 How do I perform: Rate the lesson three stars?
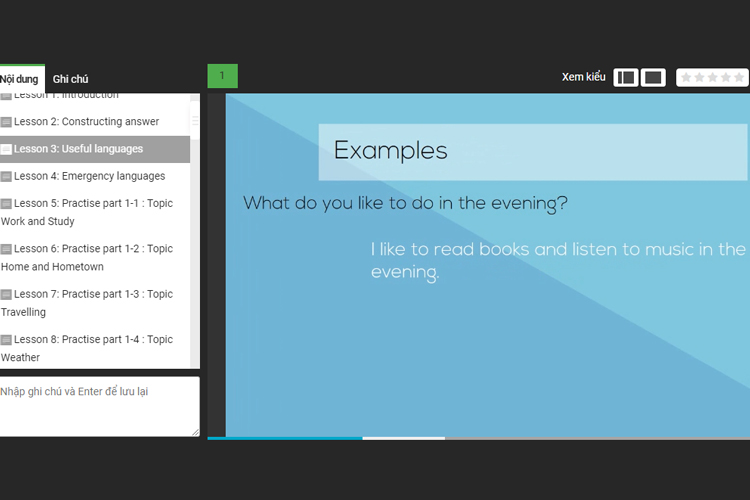pos(712,77)
